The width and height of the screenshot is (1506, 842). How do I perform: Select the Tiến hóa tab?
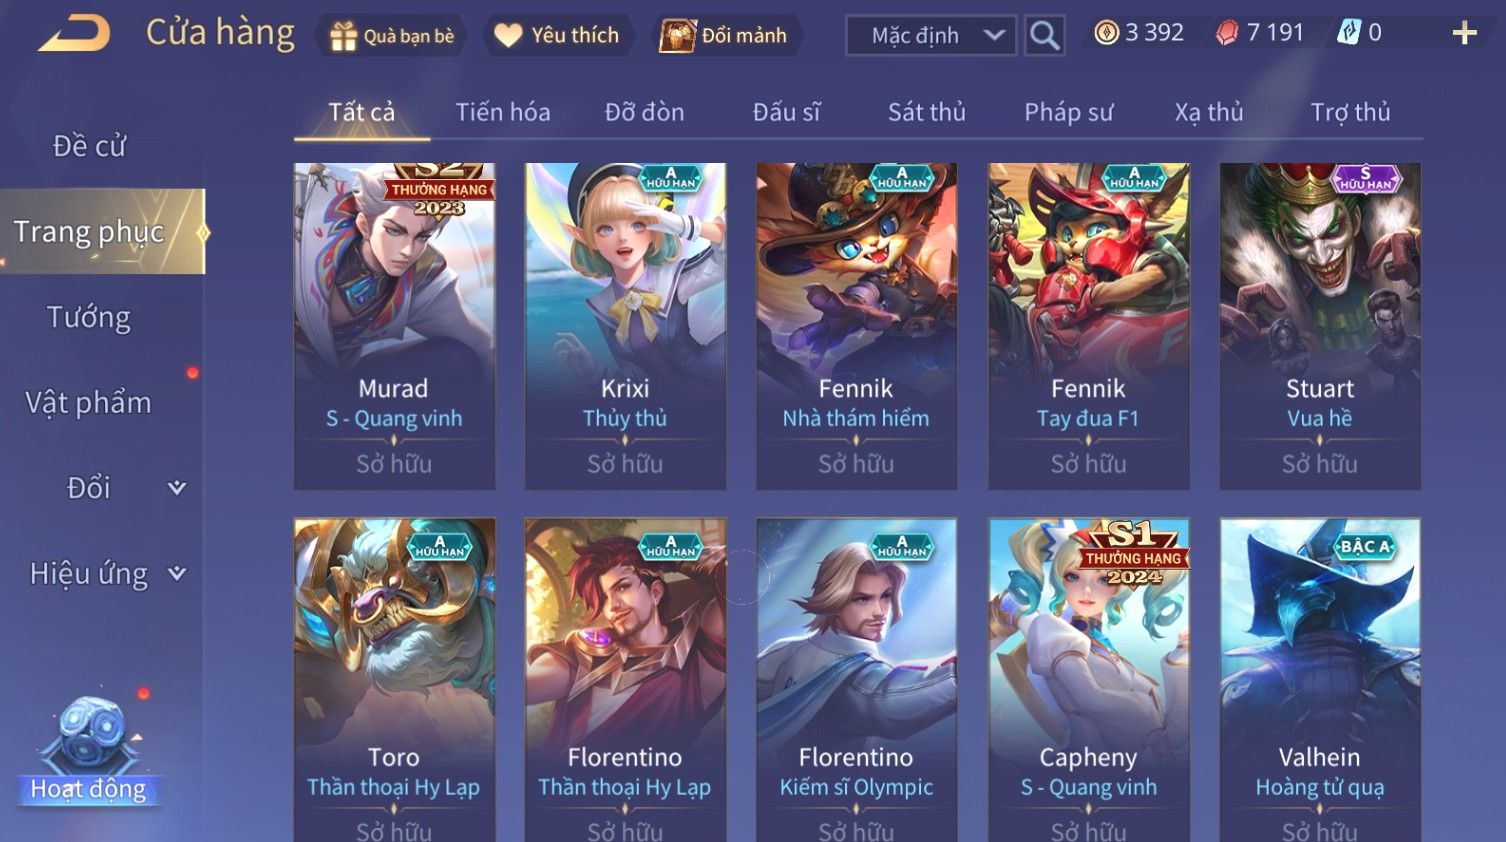click(503, 112)
